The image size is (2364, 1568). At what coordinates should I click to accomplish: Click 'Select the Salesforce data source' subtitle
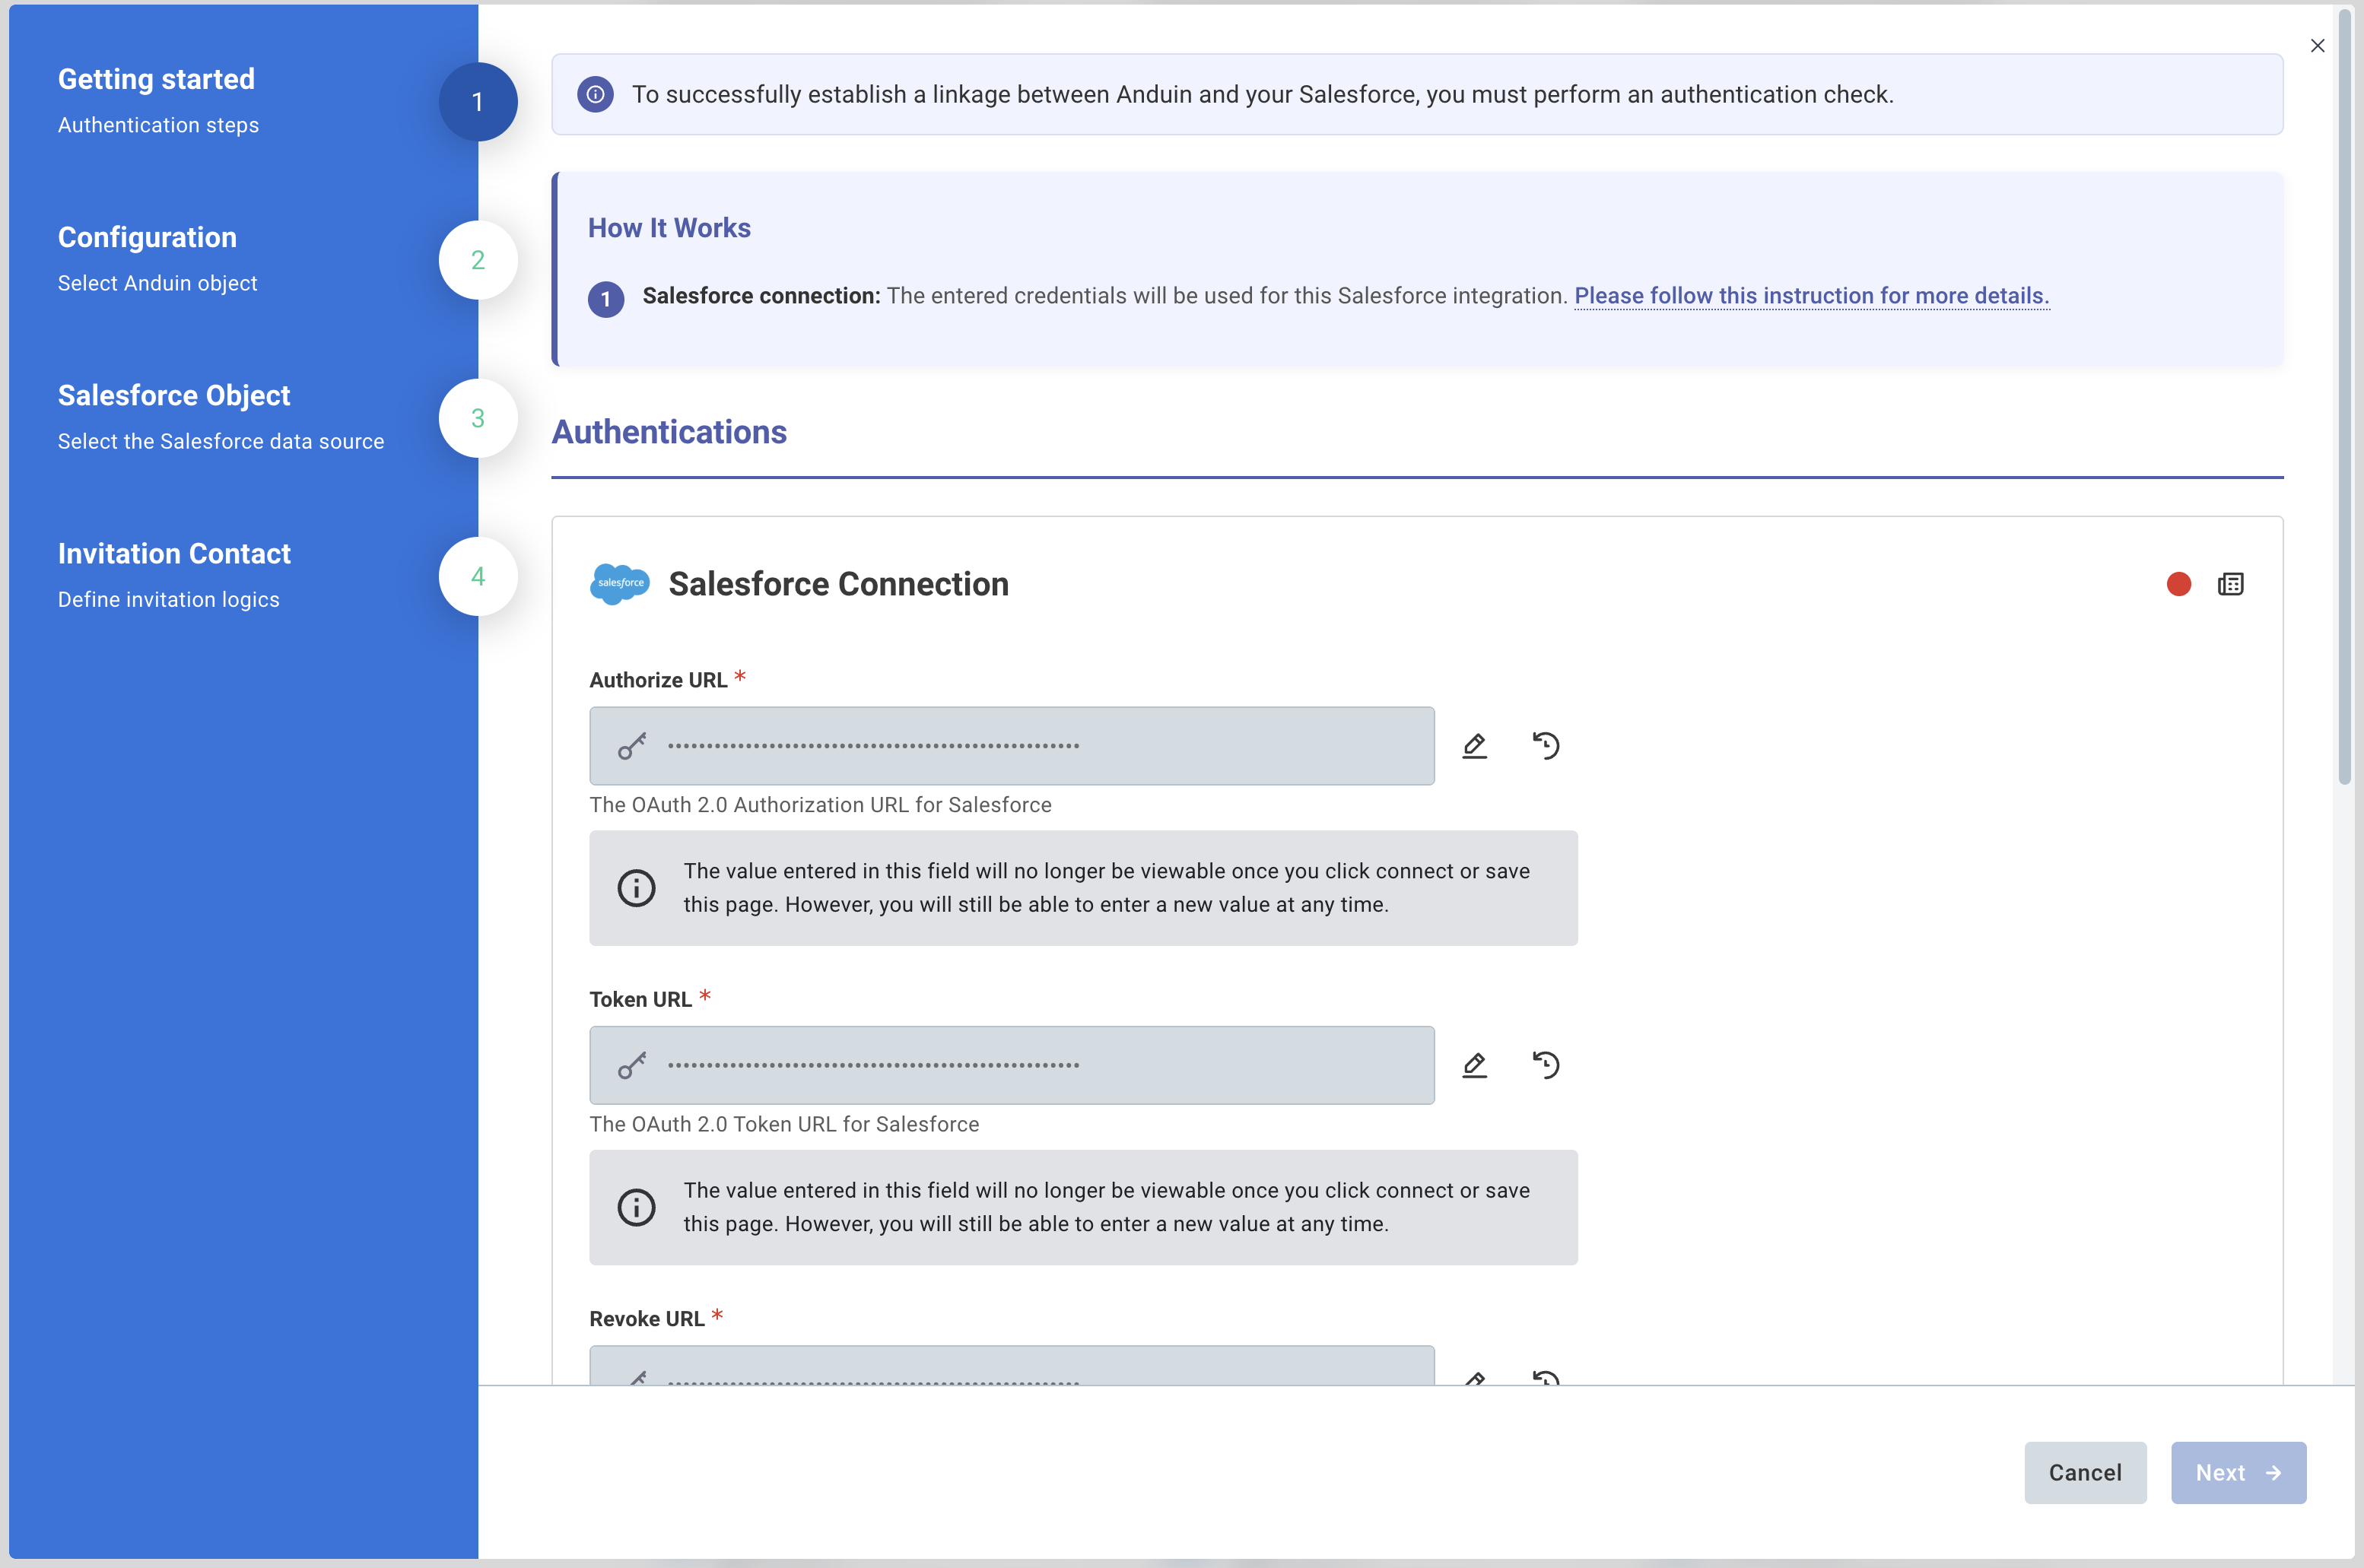click(221, 441)
